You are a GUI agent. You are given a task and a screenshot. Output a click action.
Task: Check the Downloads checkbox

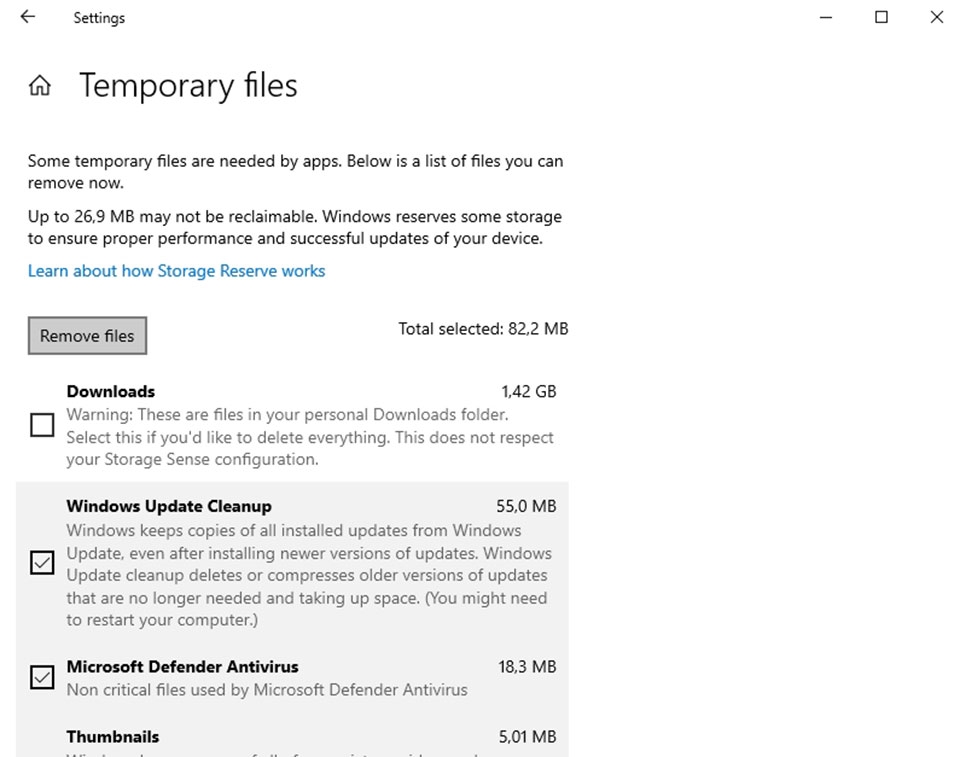tap(42, 426)
